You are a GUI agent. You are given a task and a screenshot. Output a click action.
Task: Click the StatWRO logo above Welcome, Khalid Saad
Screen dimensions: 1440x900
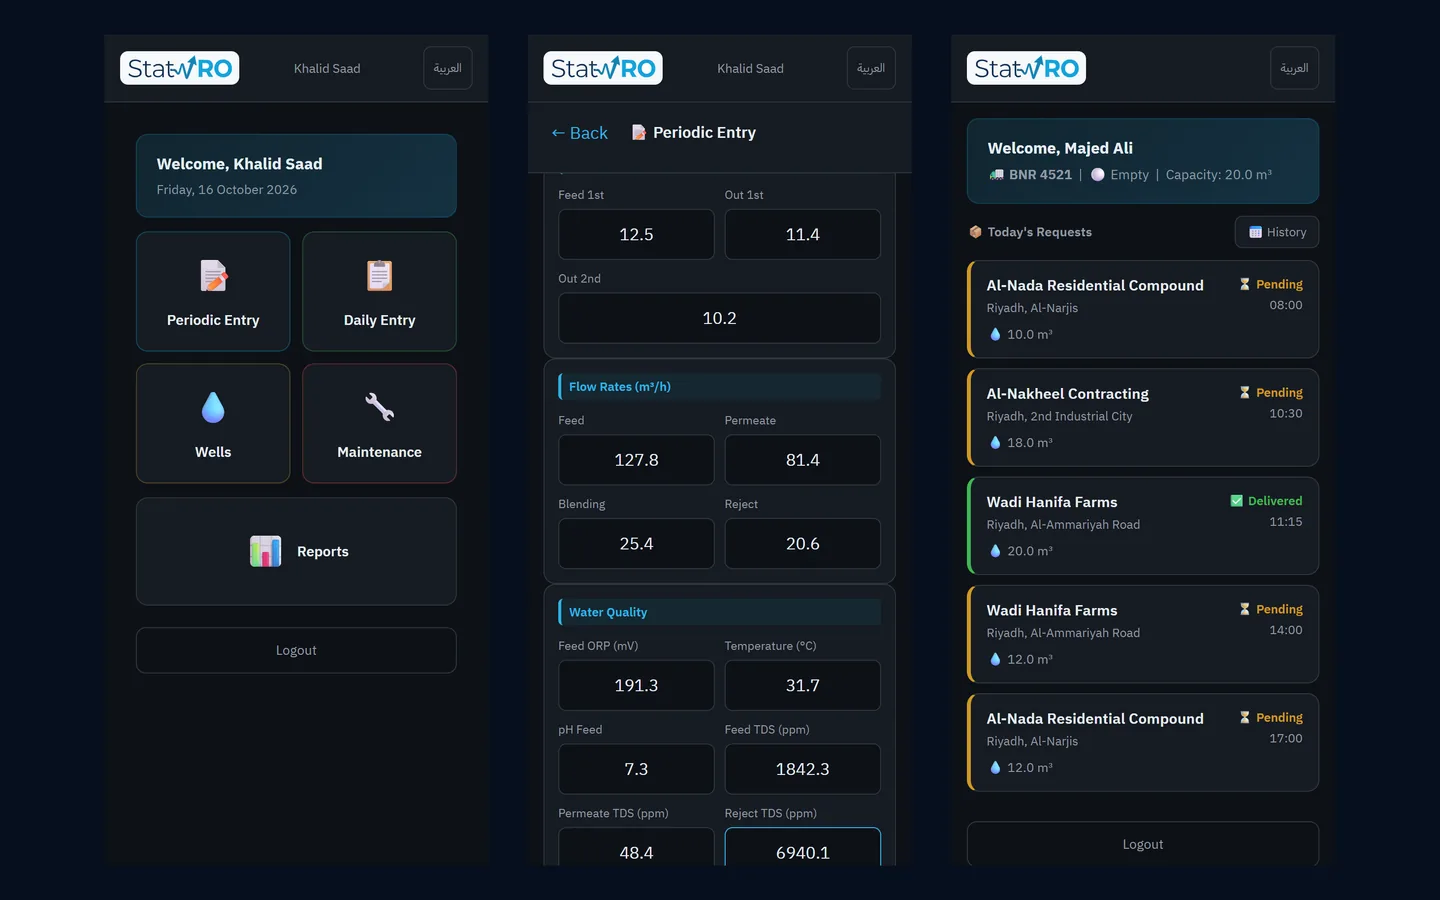pyautogui.click(x=180, y=68)
